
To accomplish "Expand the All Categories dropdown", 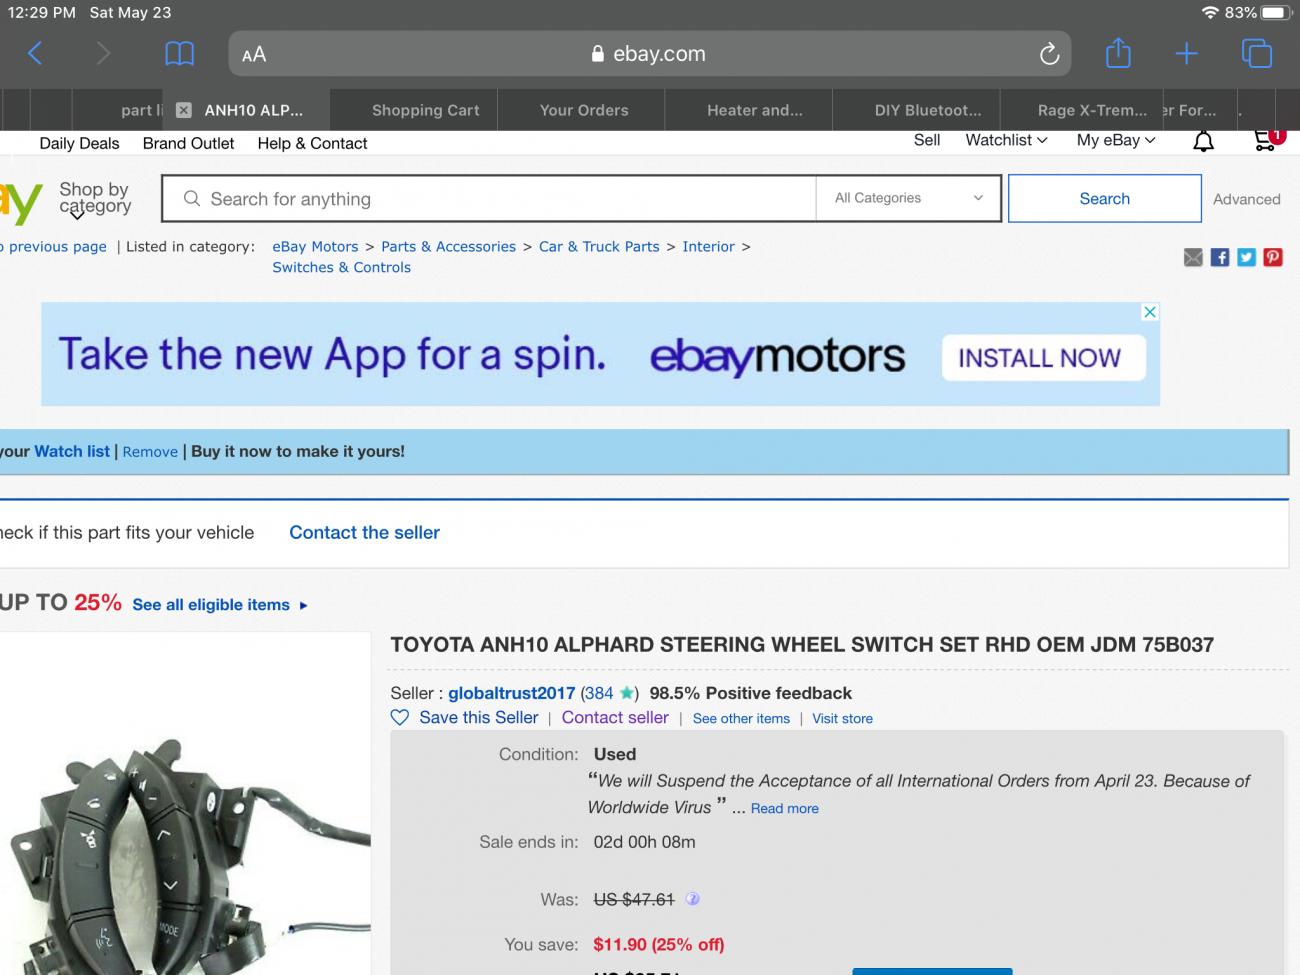I will [909, 198].
